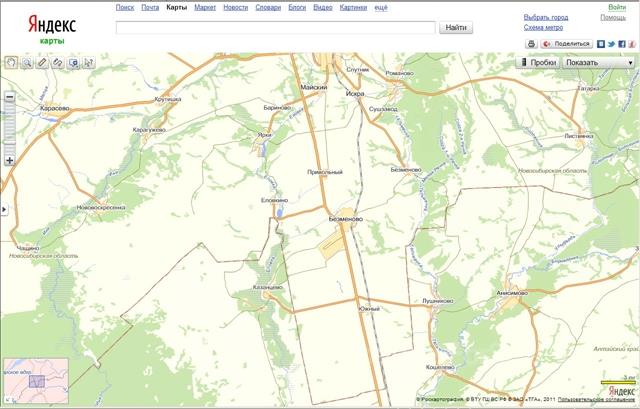Open the Маркет tab
This screenshot has width=640, height=409.
click(205, 7)
